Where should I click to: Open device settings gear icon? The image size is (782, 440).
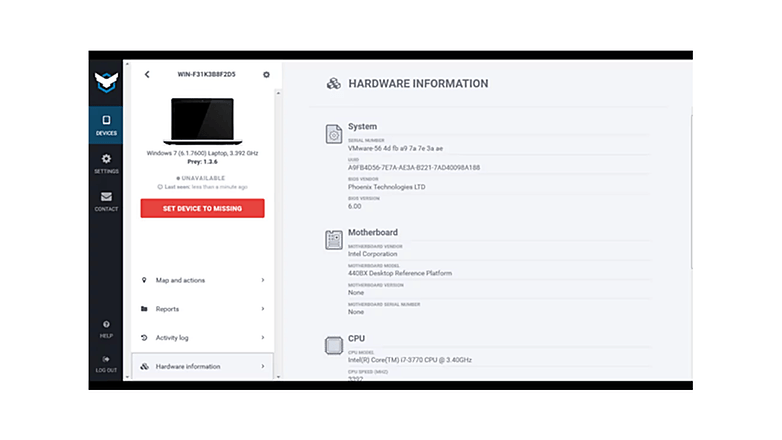(266, 74)
